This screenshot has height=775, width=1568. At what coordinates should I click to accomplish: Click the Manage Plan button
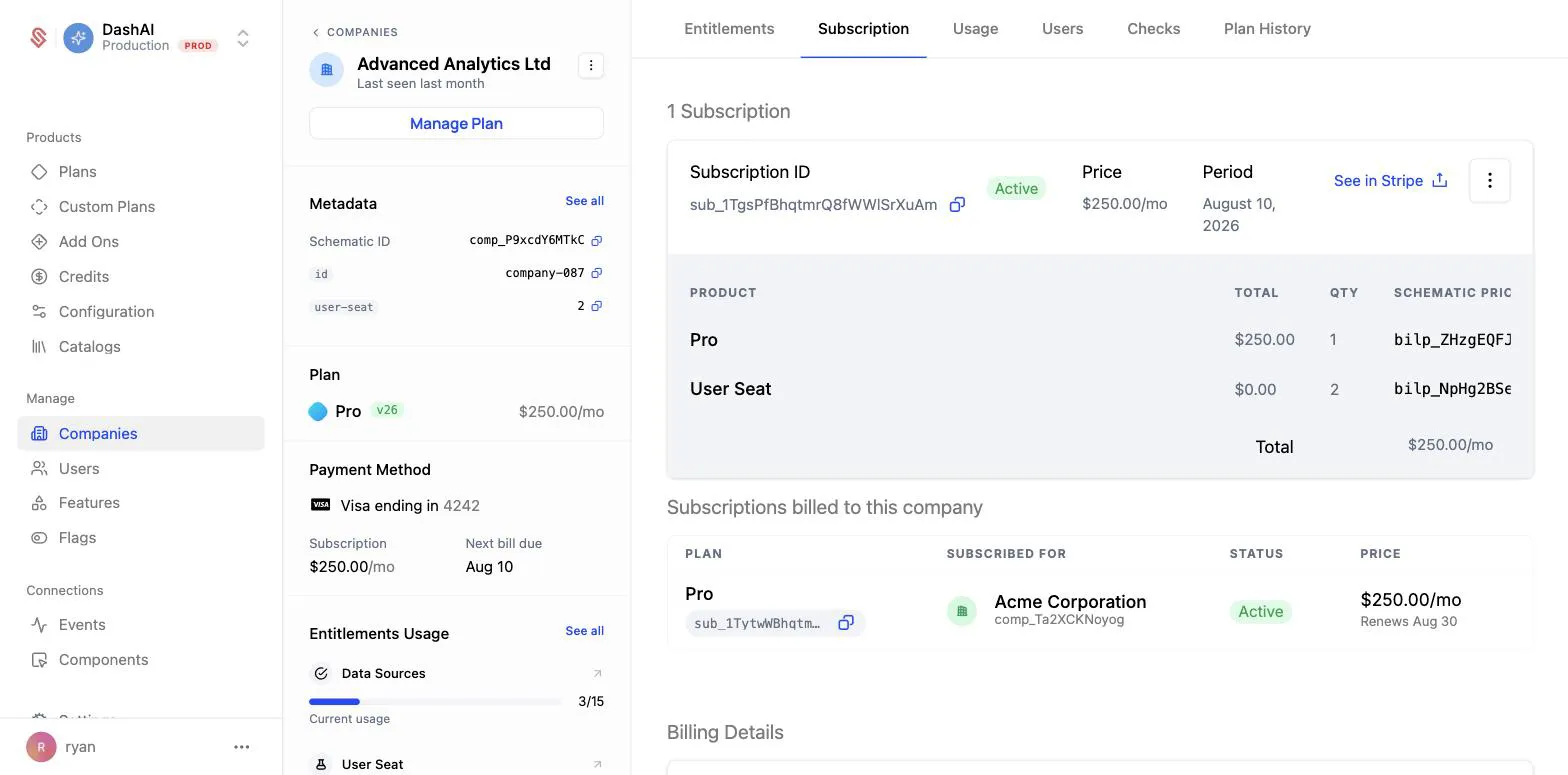click(x=456, y=123)
